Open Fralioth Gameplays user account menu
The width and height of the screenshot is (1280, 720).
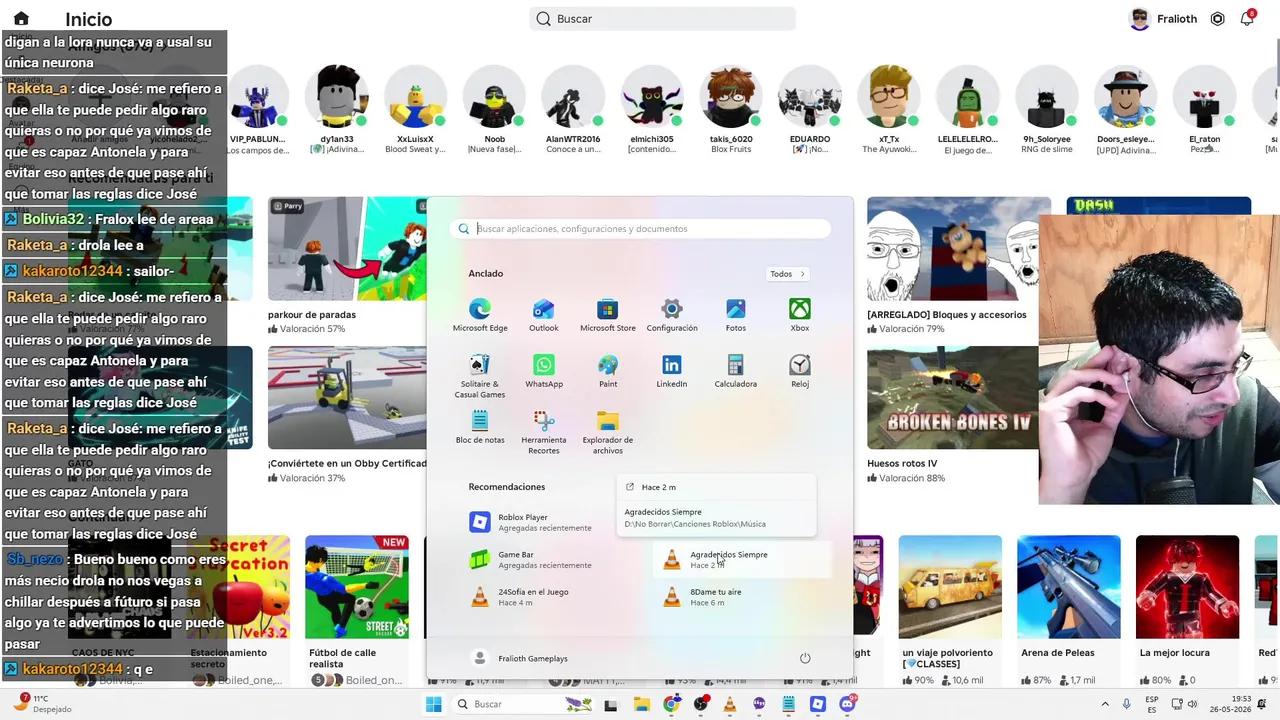[x=520, y=658]
